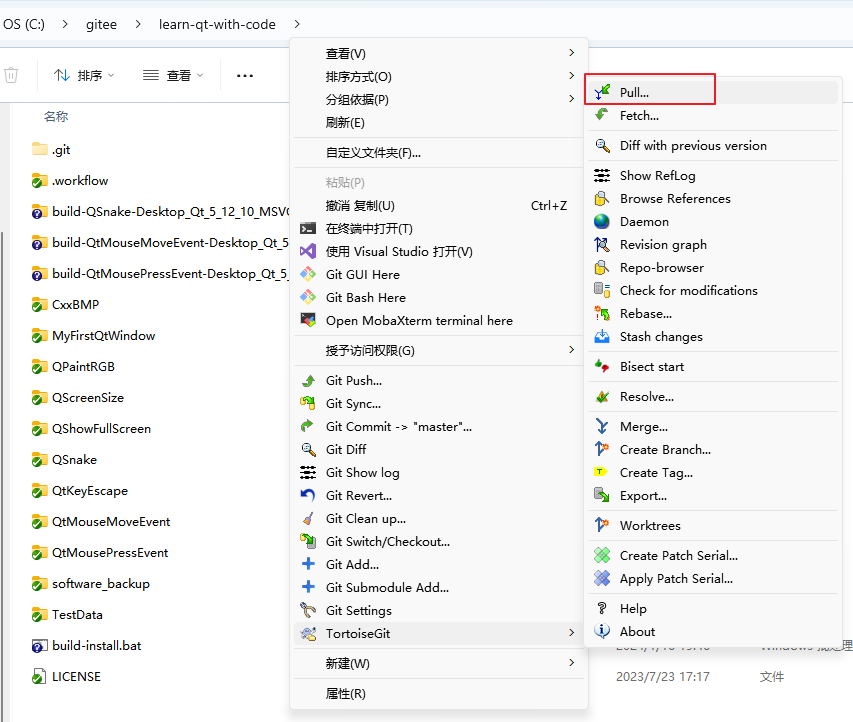
Task: Click the Bisect start icon
Action: tap(602, 366)
